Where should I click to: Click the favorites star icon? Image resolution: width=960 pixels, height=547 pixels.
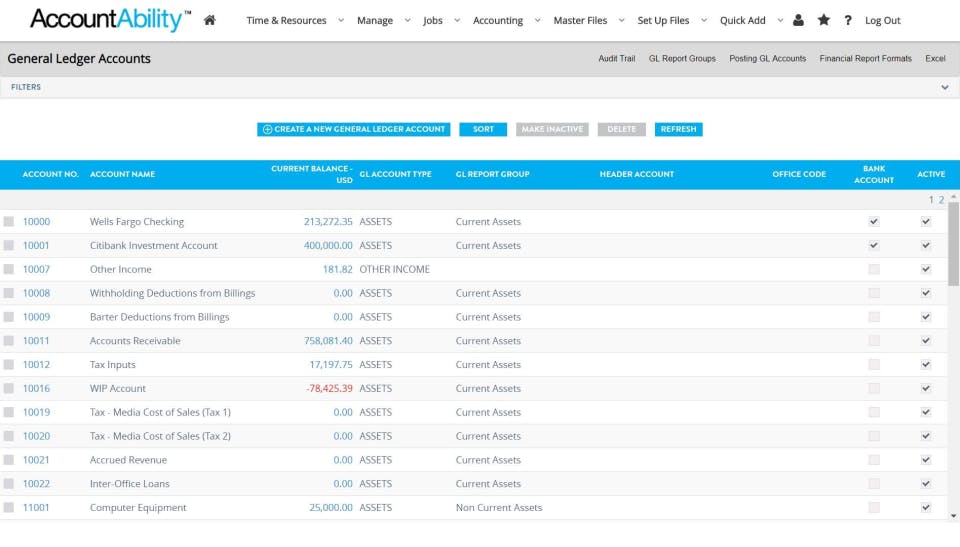click(823, 20)
